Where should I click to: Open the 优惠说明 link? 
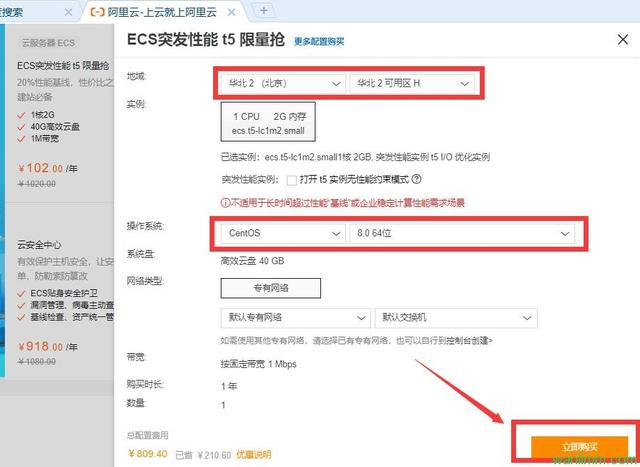point(253,454)
